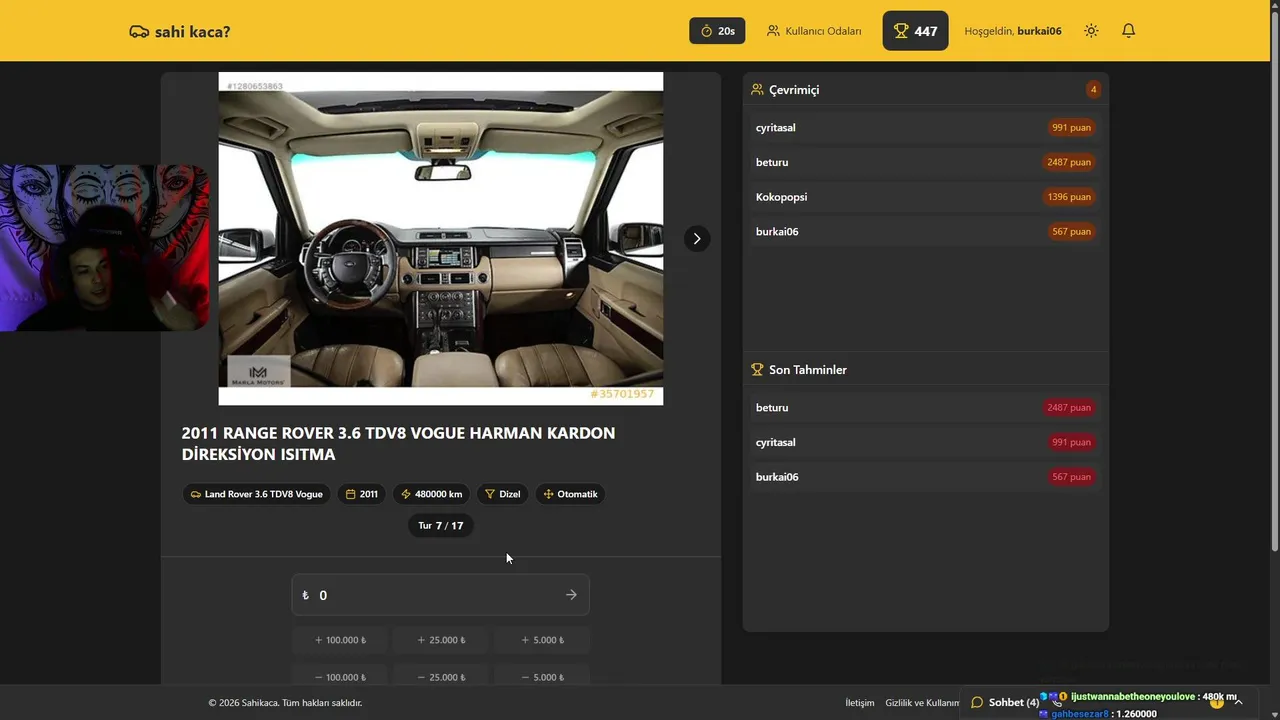This screenshot has height=720, width=1280.
Task: Add 25.000 ₺ to the guess
Action: [x=441, y=640]
